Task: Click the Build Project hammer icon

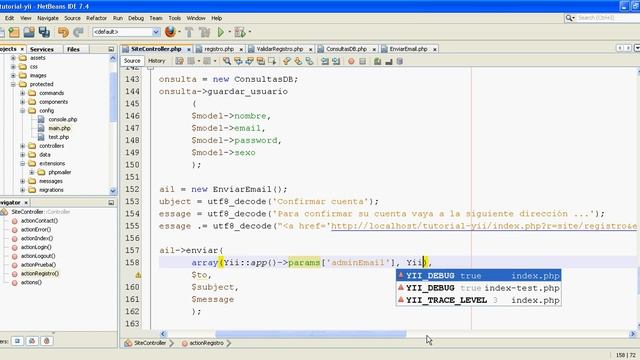Action: (x=189, y=32)
